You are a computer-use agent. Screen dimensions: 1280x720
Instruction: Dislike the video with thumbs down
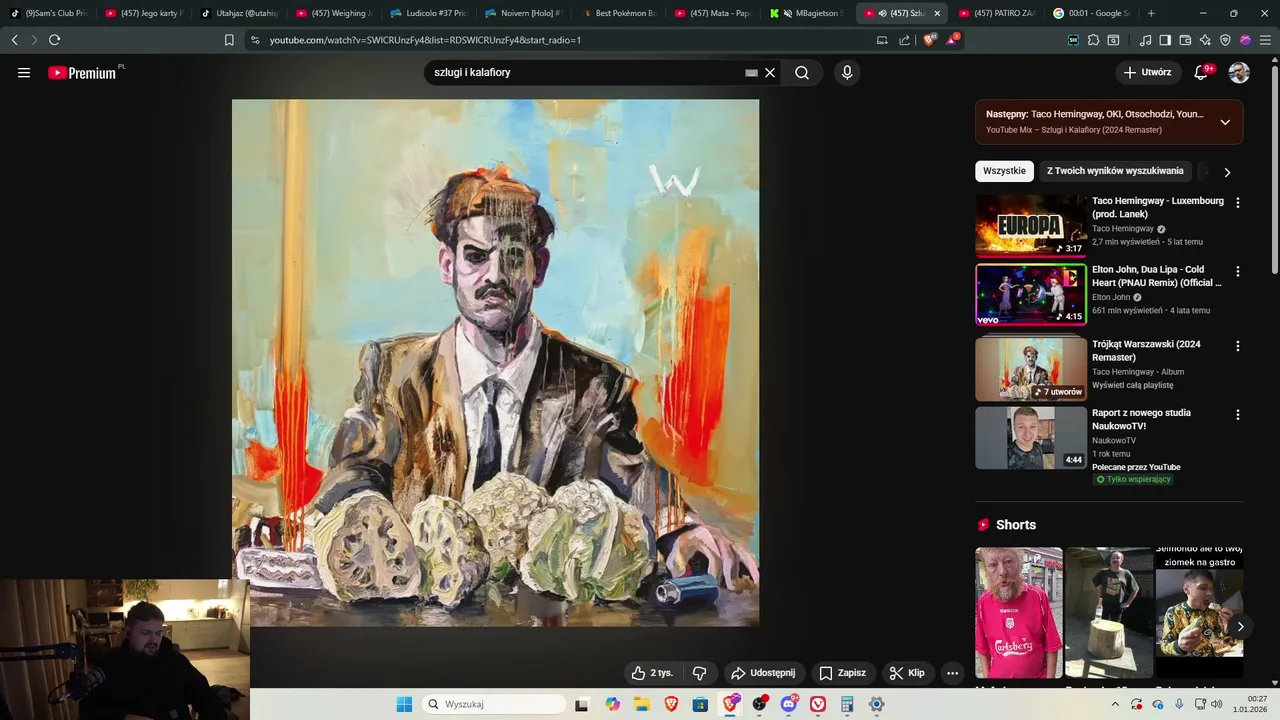click(700, 673)
